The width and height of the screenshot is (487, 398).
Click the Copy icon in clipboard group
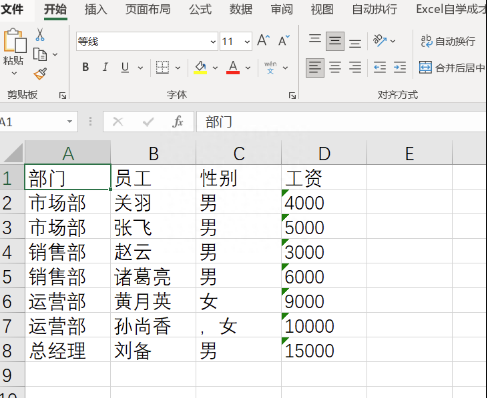click(x=40, y=54)
